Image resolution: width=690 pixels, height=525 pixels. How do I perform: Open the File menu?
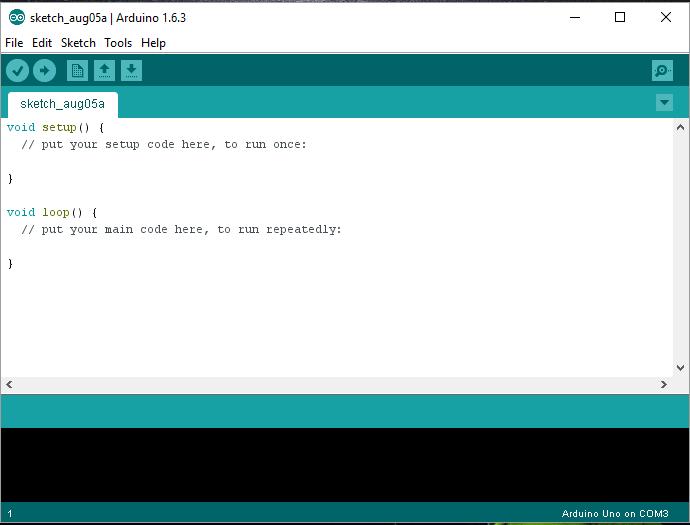click(x=14, y=43)
